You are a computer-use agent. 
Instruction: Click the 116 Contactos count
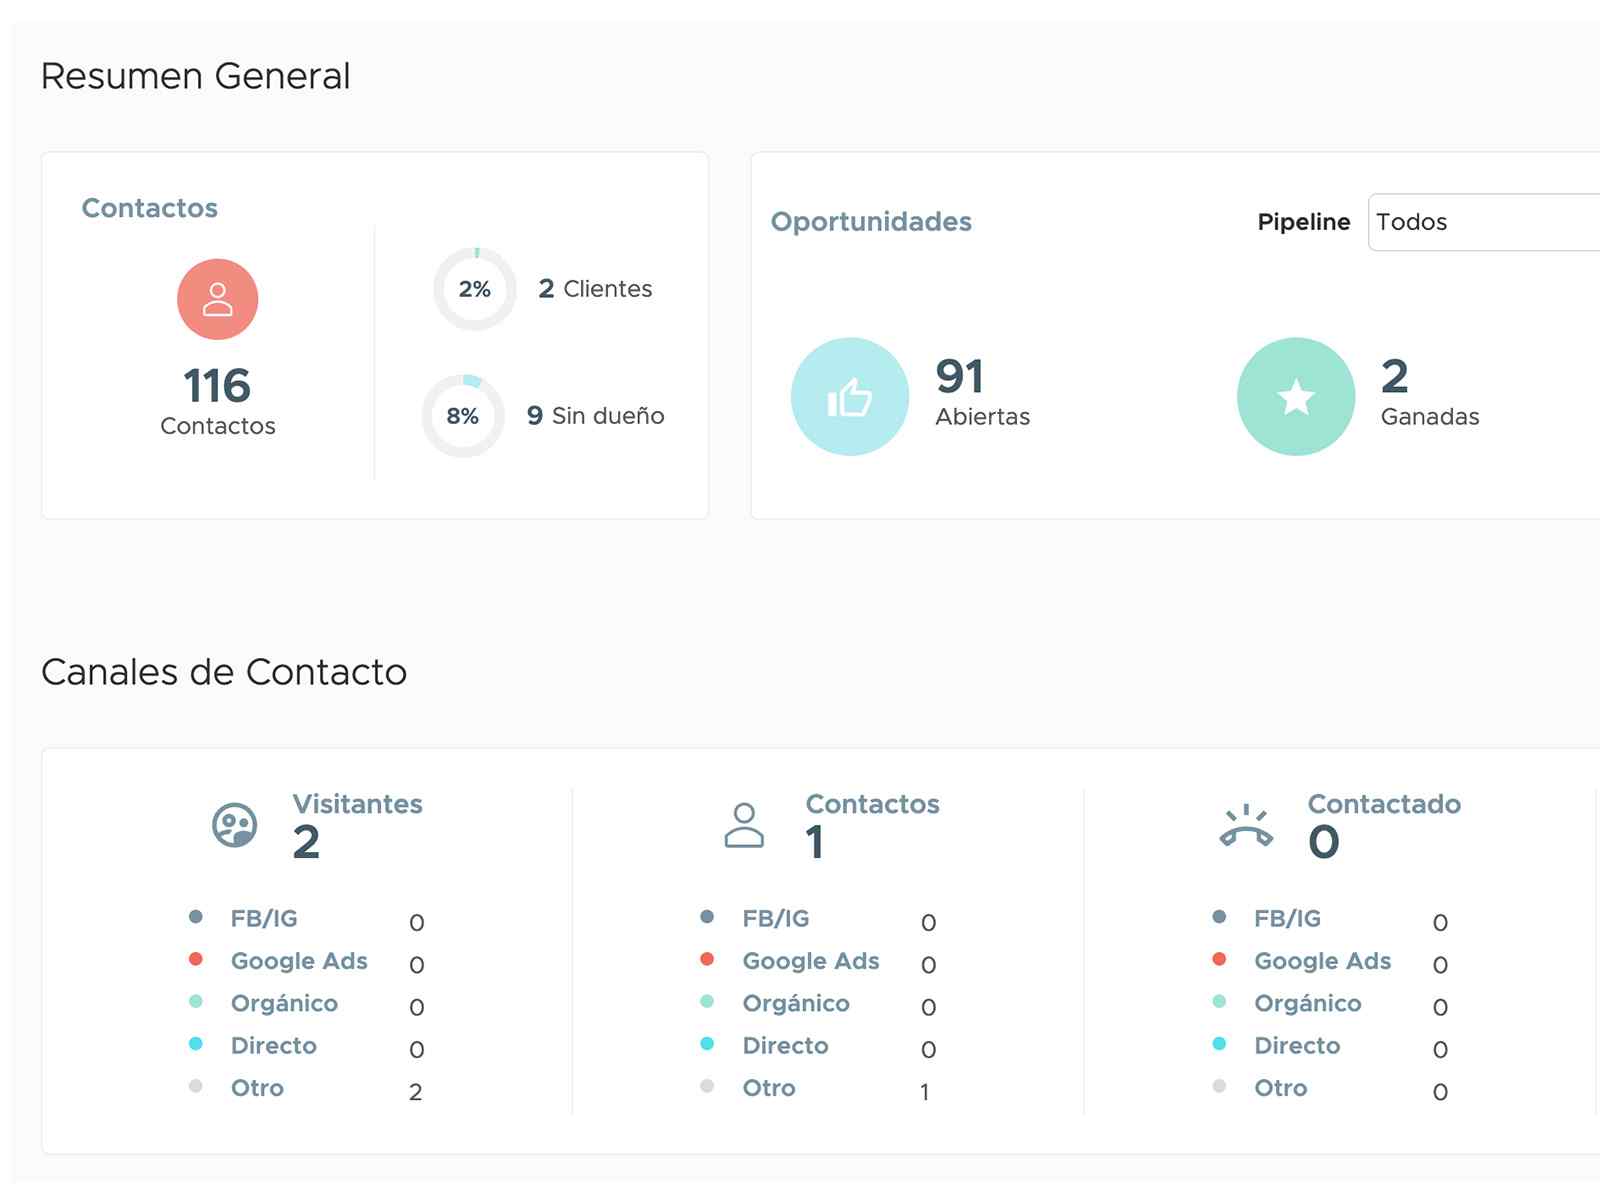218,386
